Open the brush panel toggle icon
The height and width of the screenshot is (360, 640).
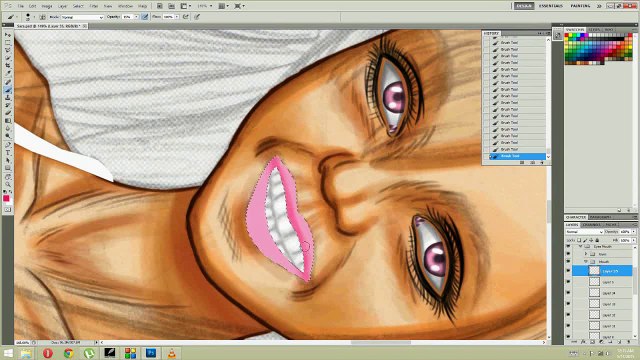coord(42,17)
